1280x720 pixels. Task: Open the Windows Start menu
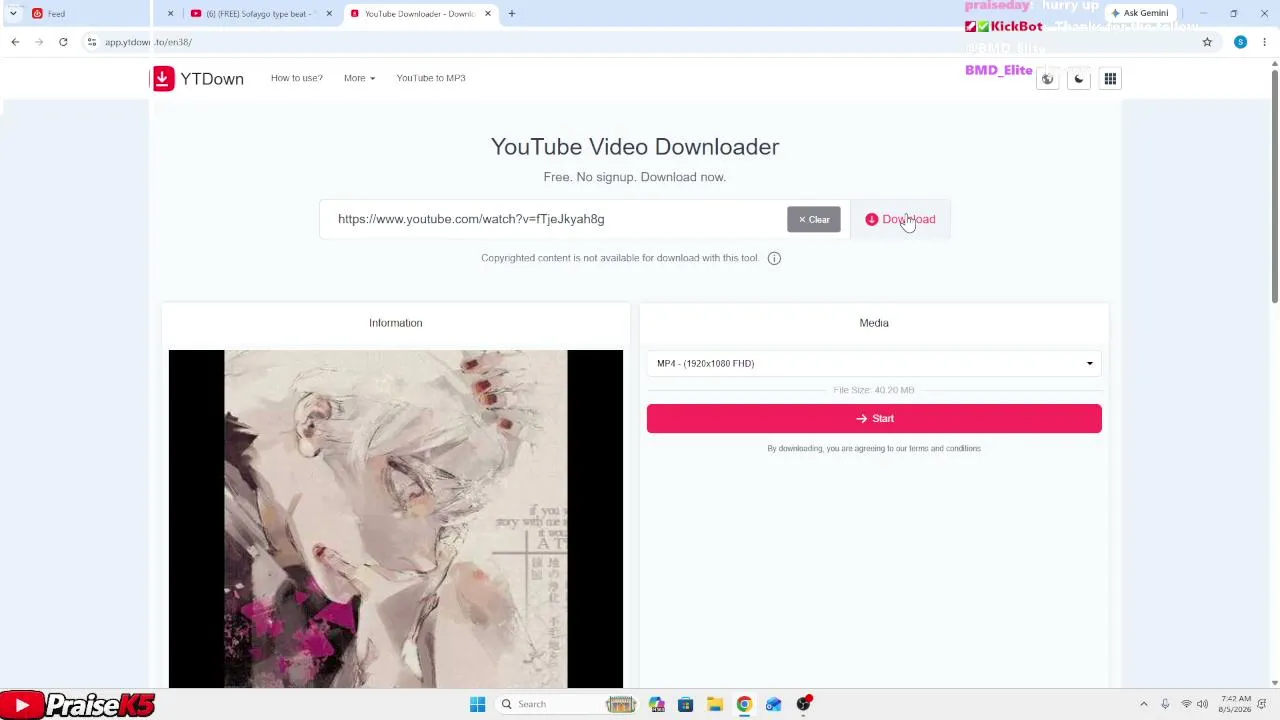click(477, 704)
